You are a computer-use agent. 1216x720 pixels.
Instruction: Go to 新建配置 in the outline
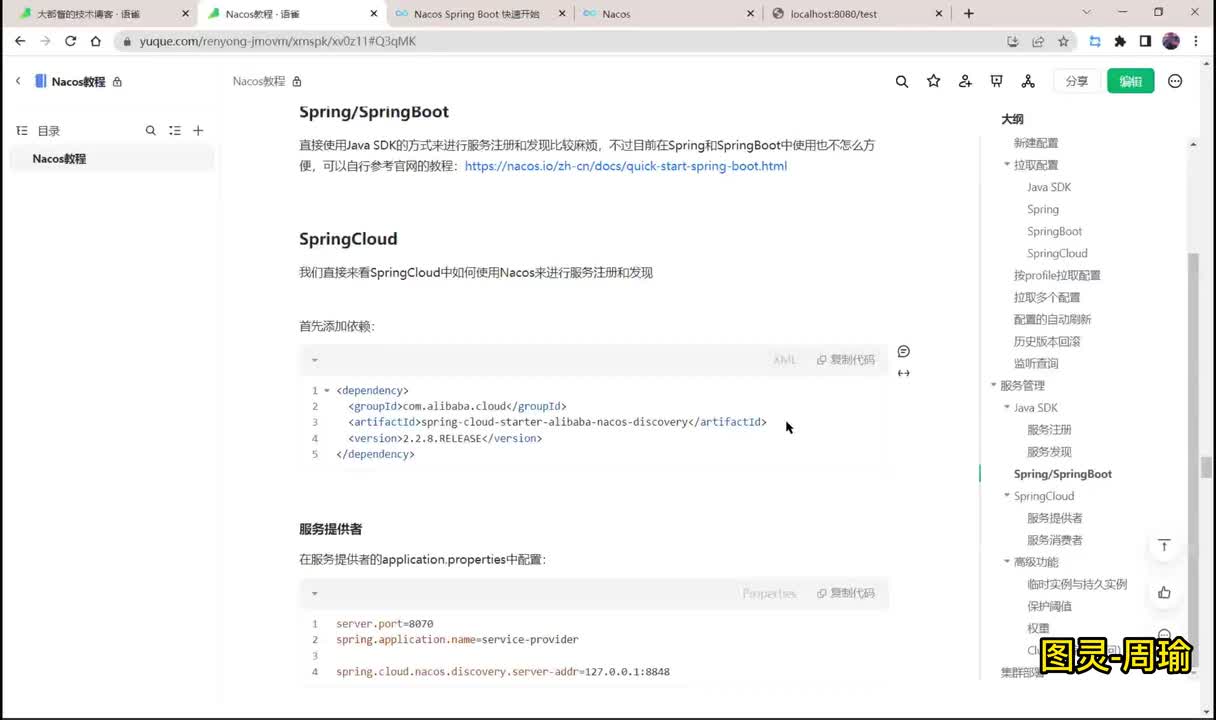coord(1036,143)
